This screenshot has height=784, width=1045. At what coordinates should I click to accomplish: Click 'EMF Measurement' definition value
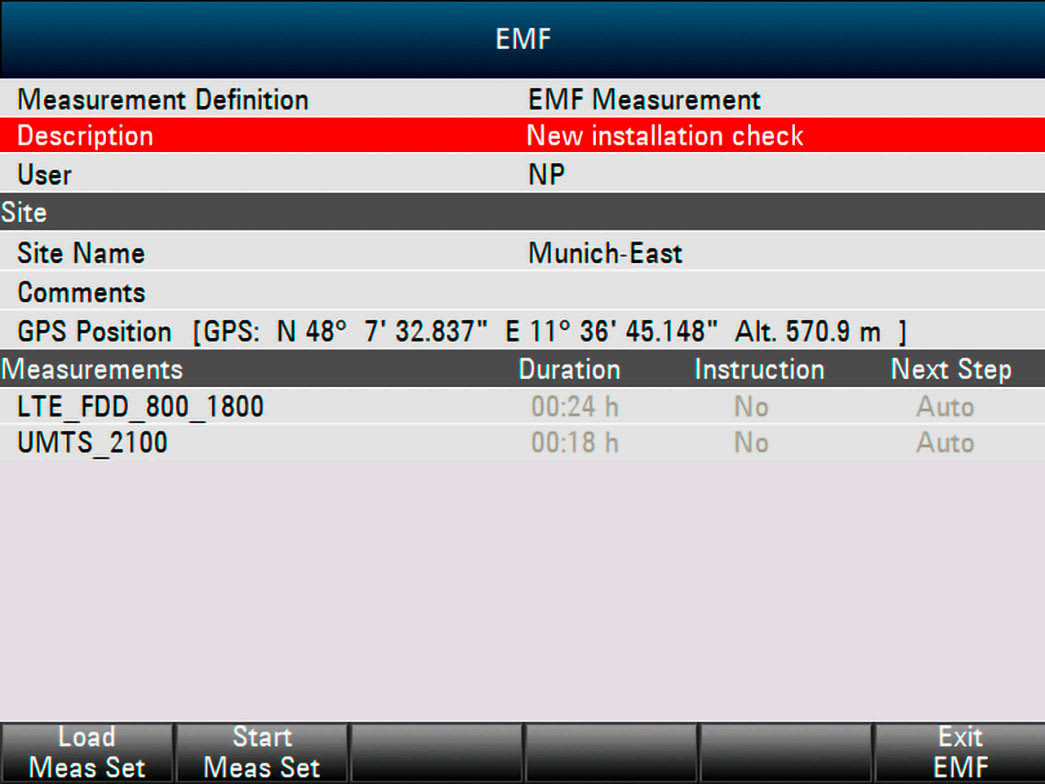click(644, 100)
